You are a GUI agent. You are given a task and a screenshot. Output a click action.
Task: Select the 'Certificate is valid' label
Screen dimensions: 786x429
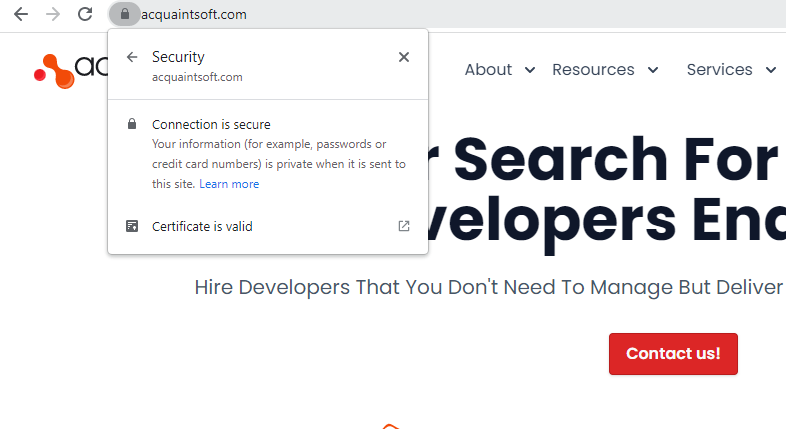point(202,226)
